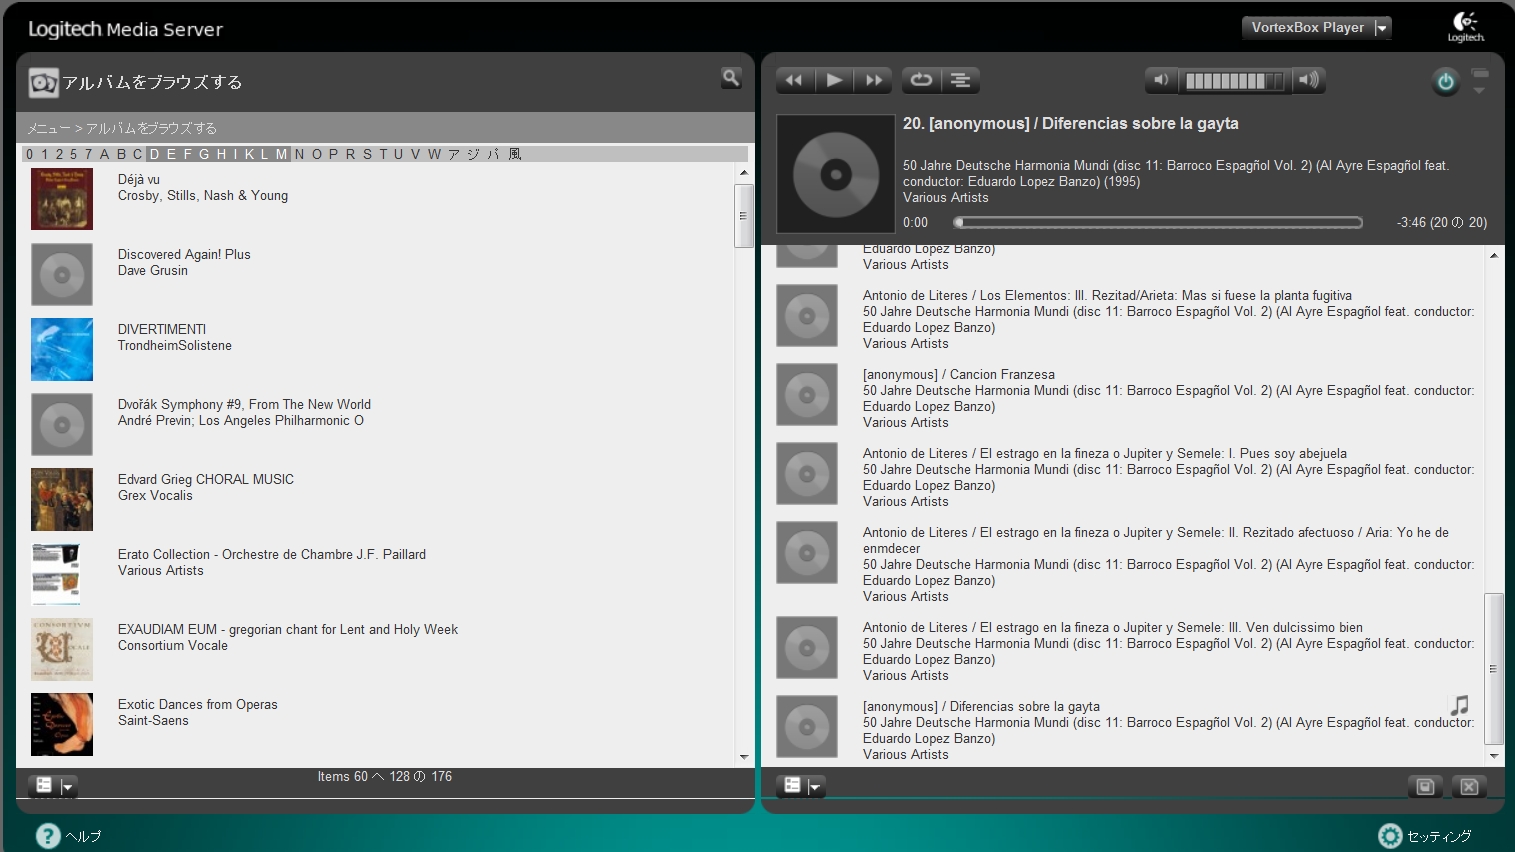Click the rewind previous track button
The width and height of the screenshot is (1515, 852).
click(795, 80)
